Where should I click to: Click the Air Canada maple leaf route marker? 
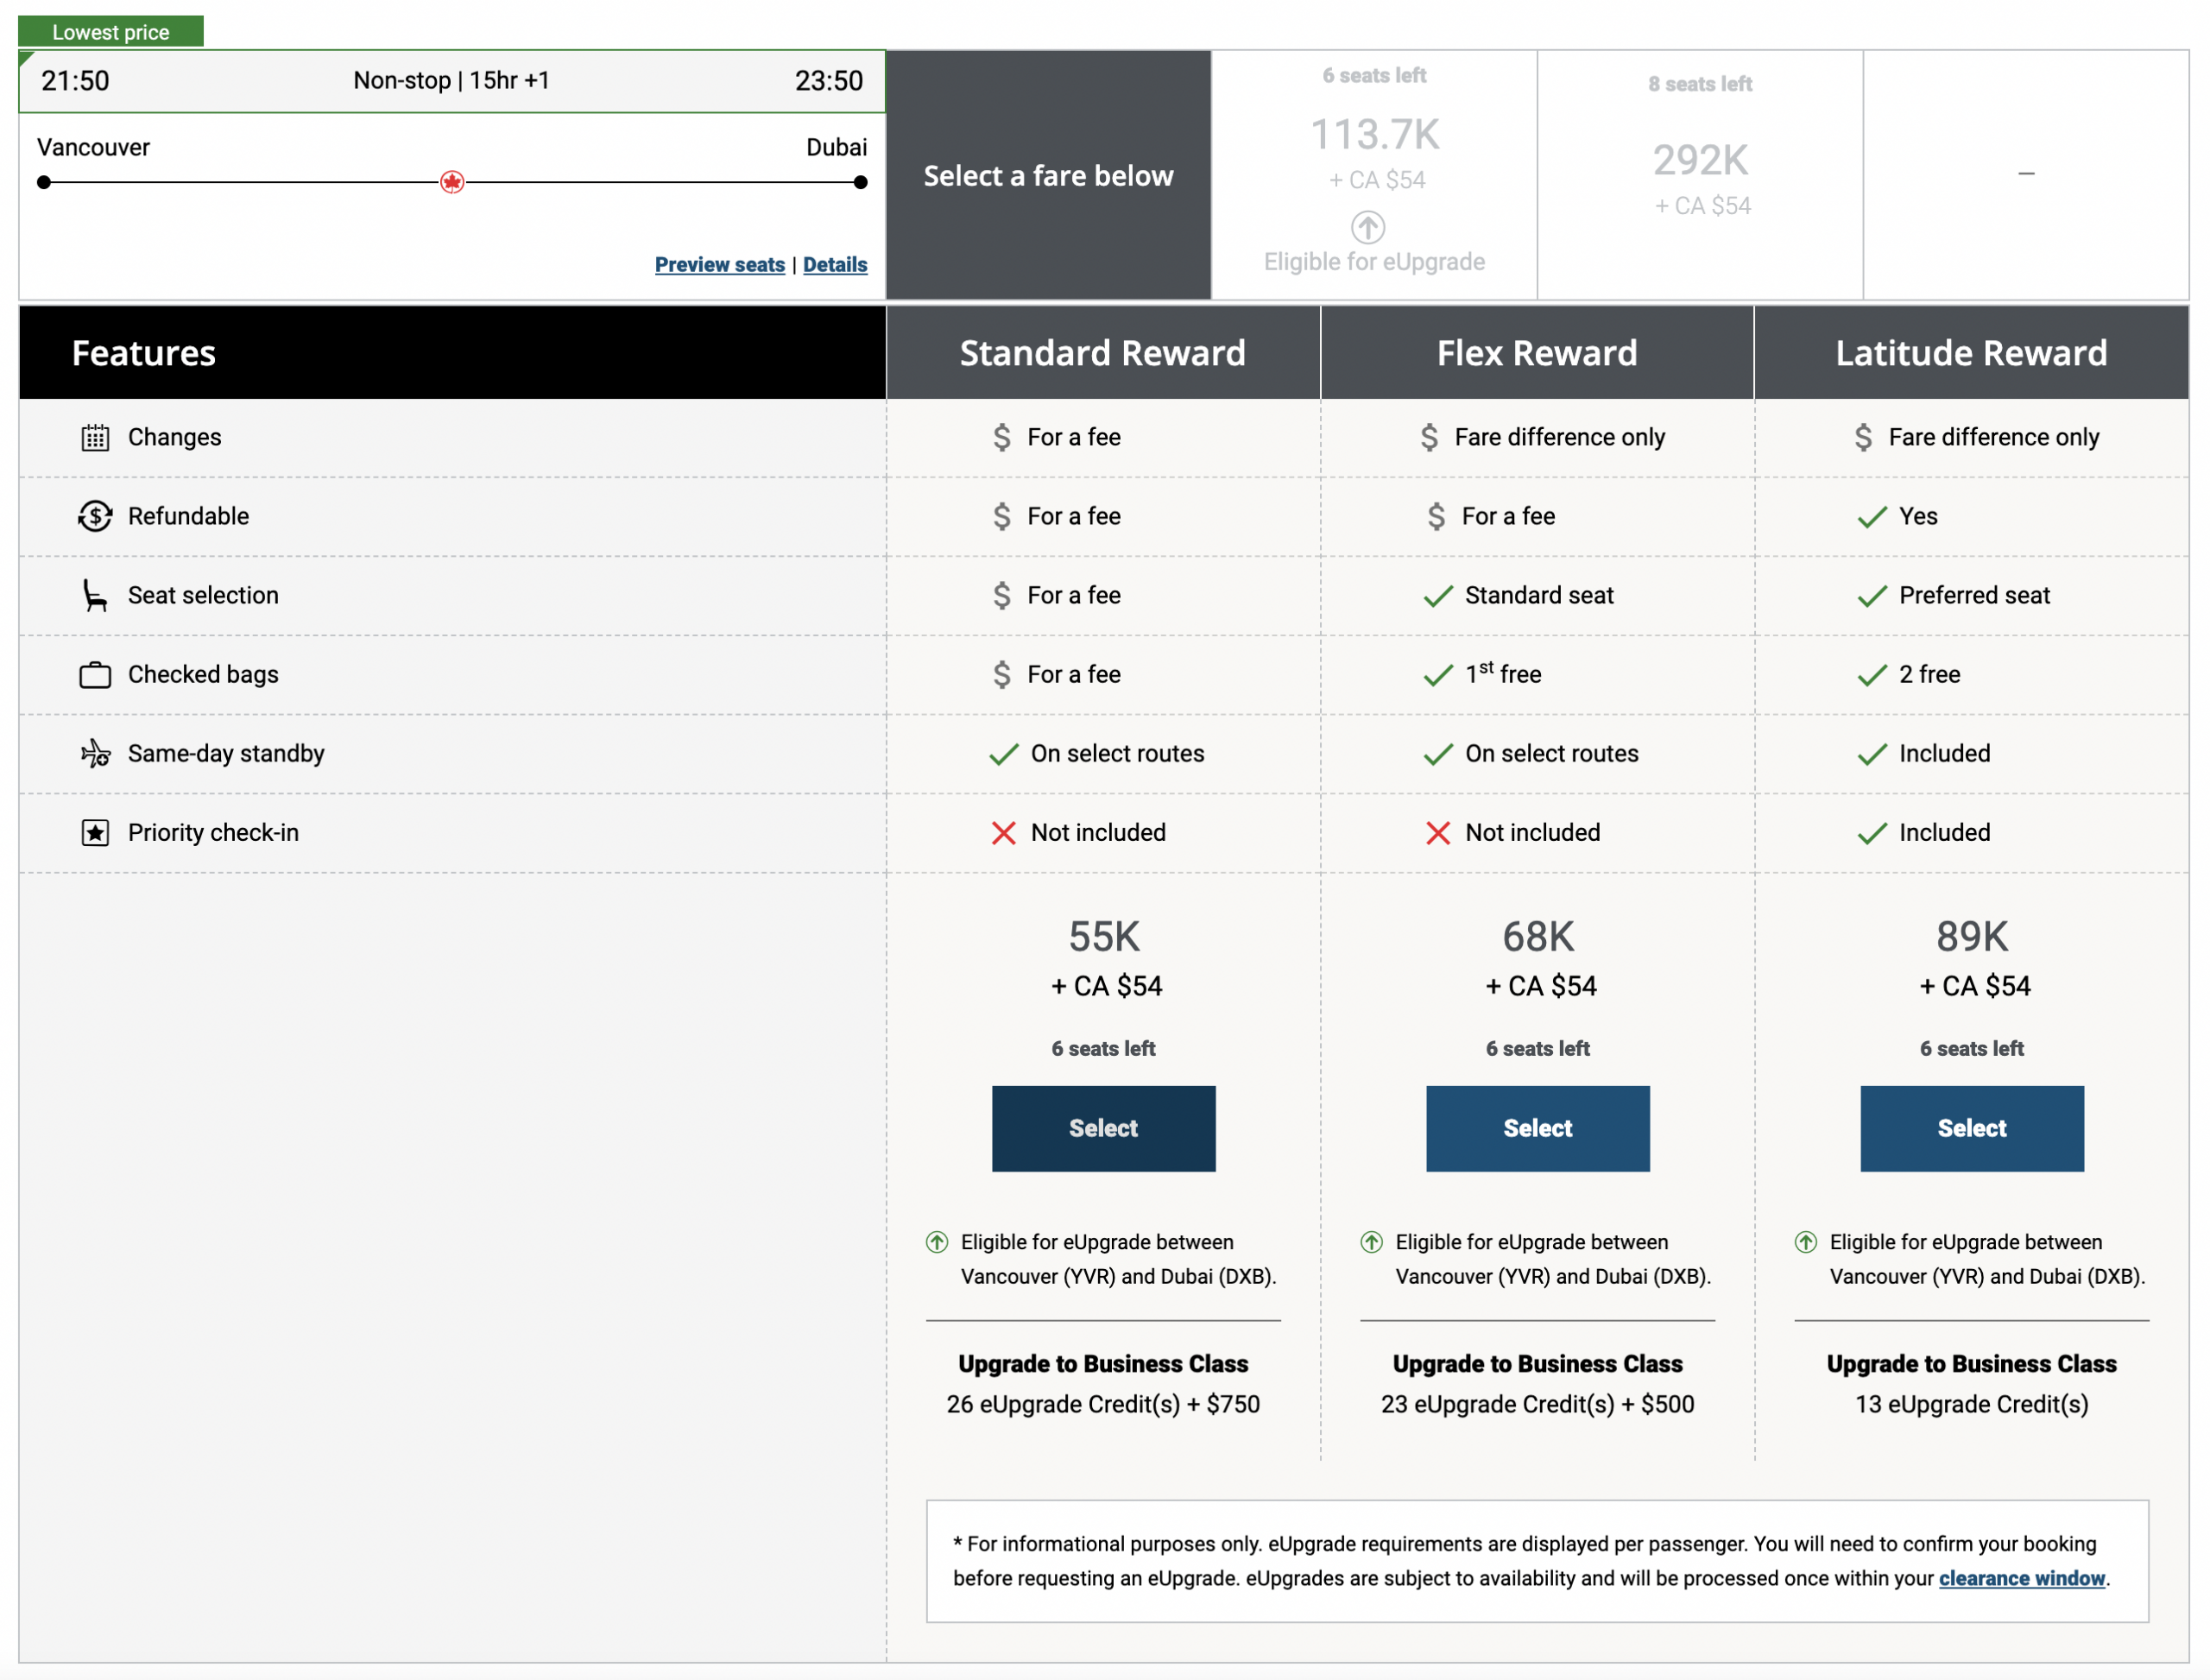452,182
